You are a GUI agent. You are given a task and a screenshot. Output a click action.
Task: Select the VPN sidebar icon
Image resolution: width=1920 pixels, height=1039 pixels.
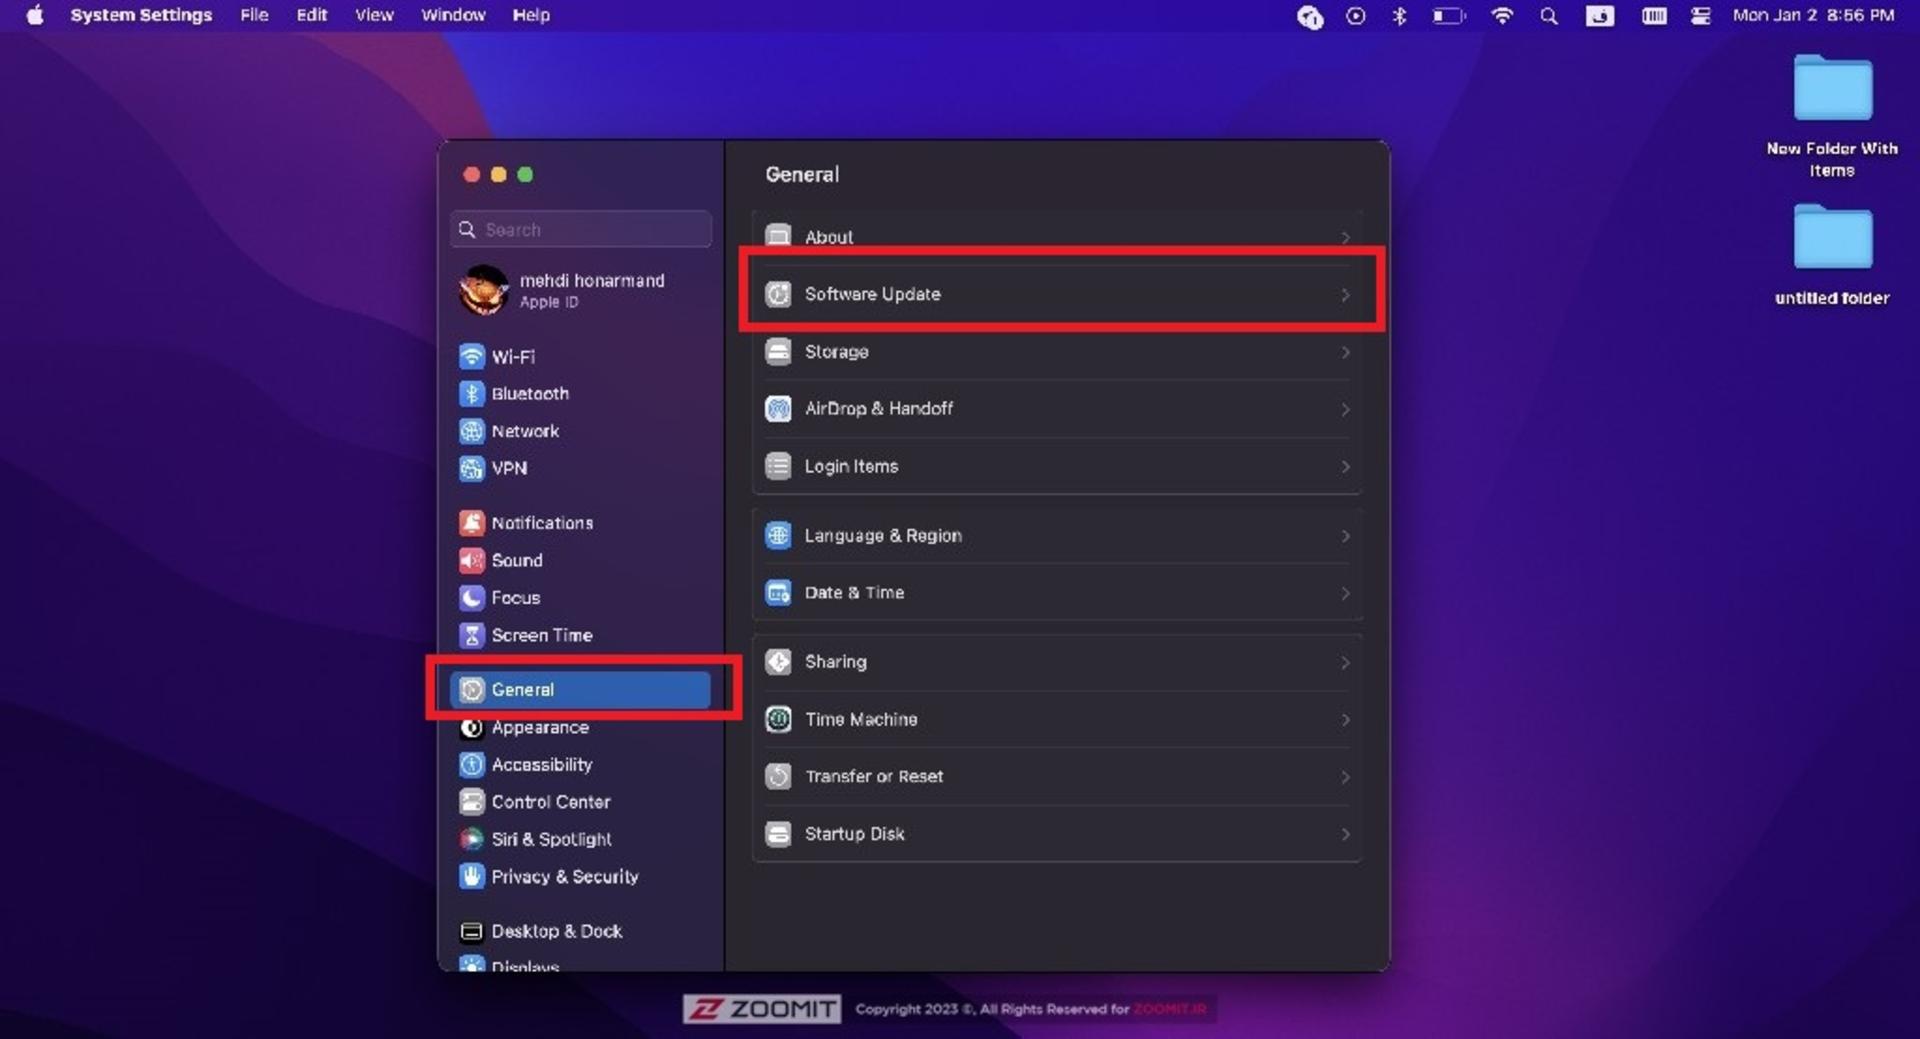coord(471,468)
